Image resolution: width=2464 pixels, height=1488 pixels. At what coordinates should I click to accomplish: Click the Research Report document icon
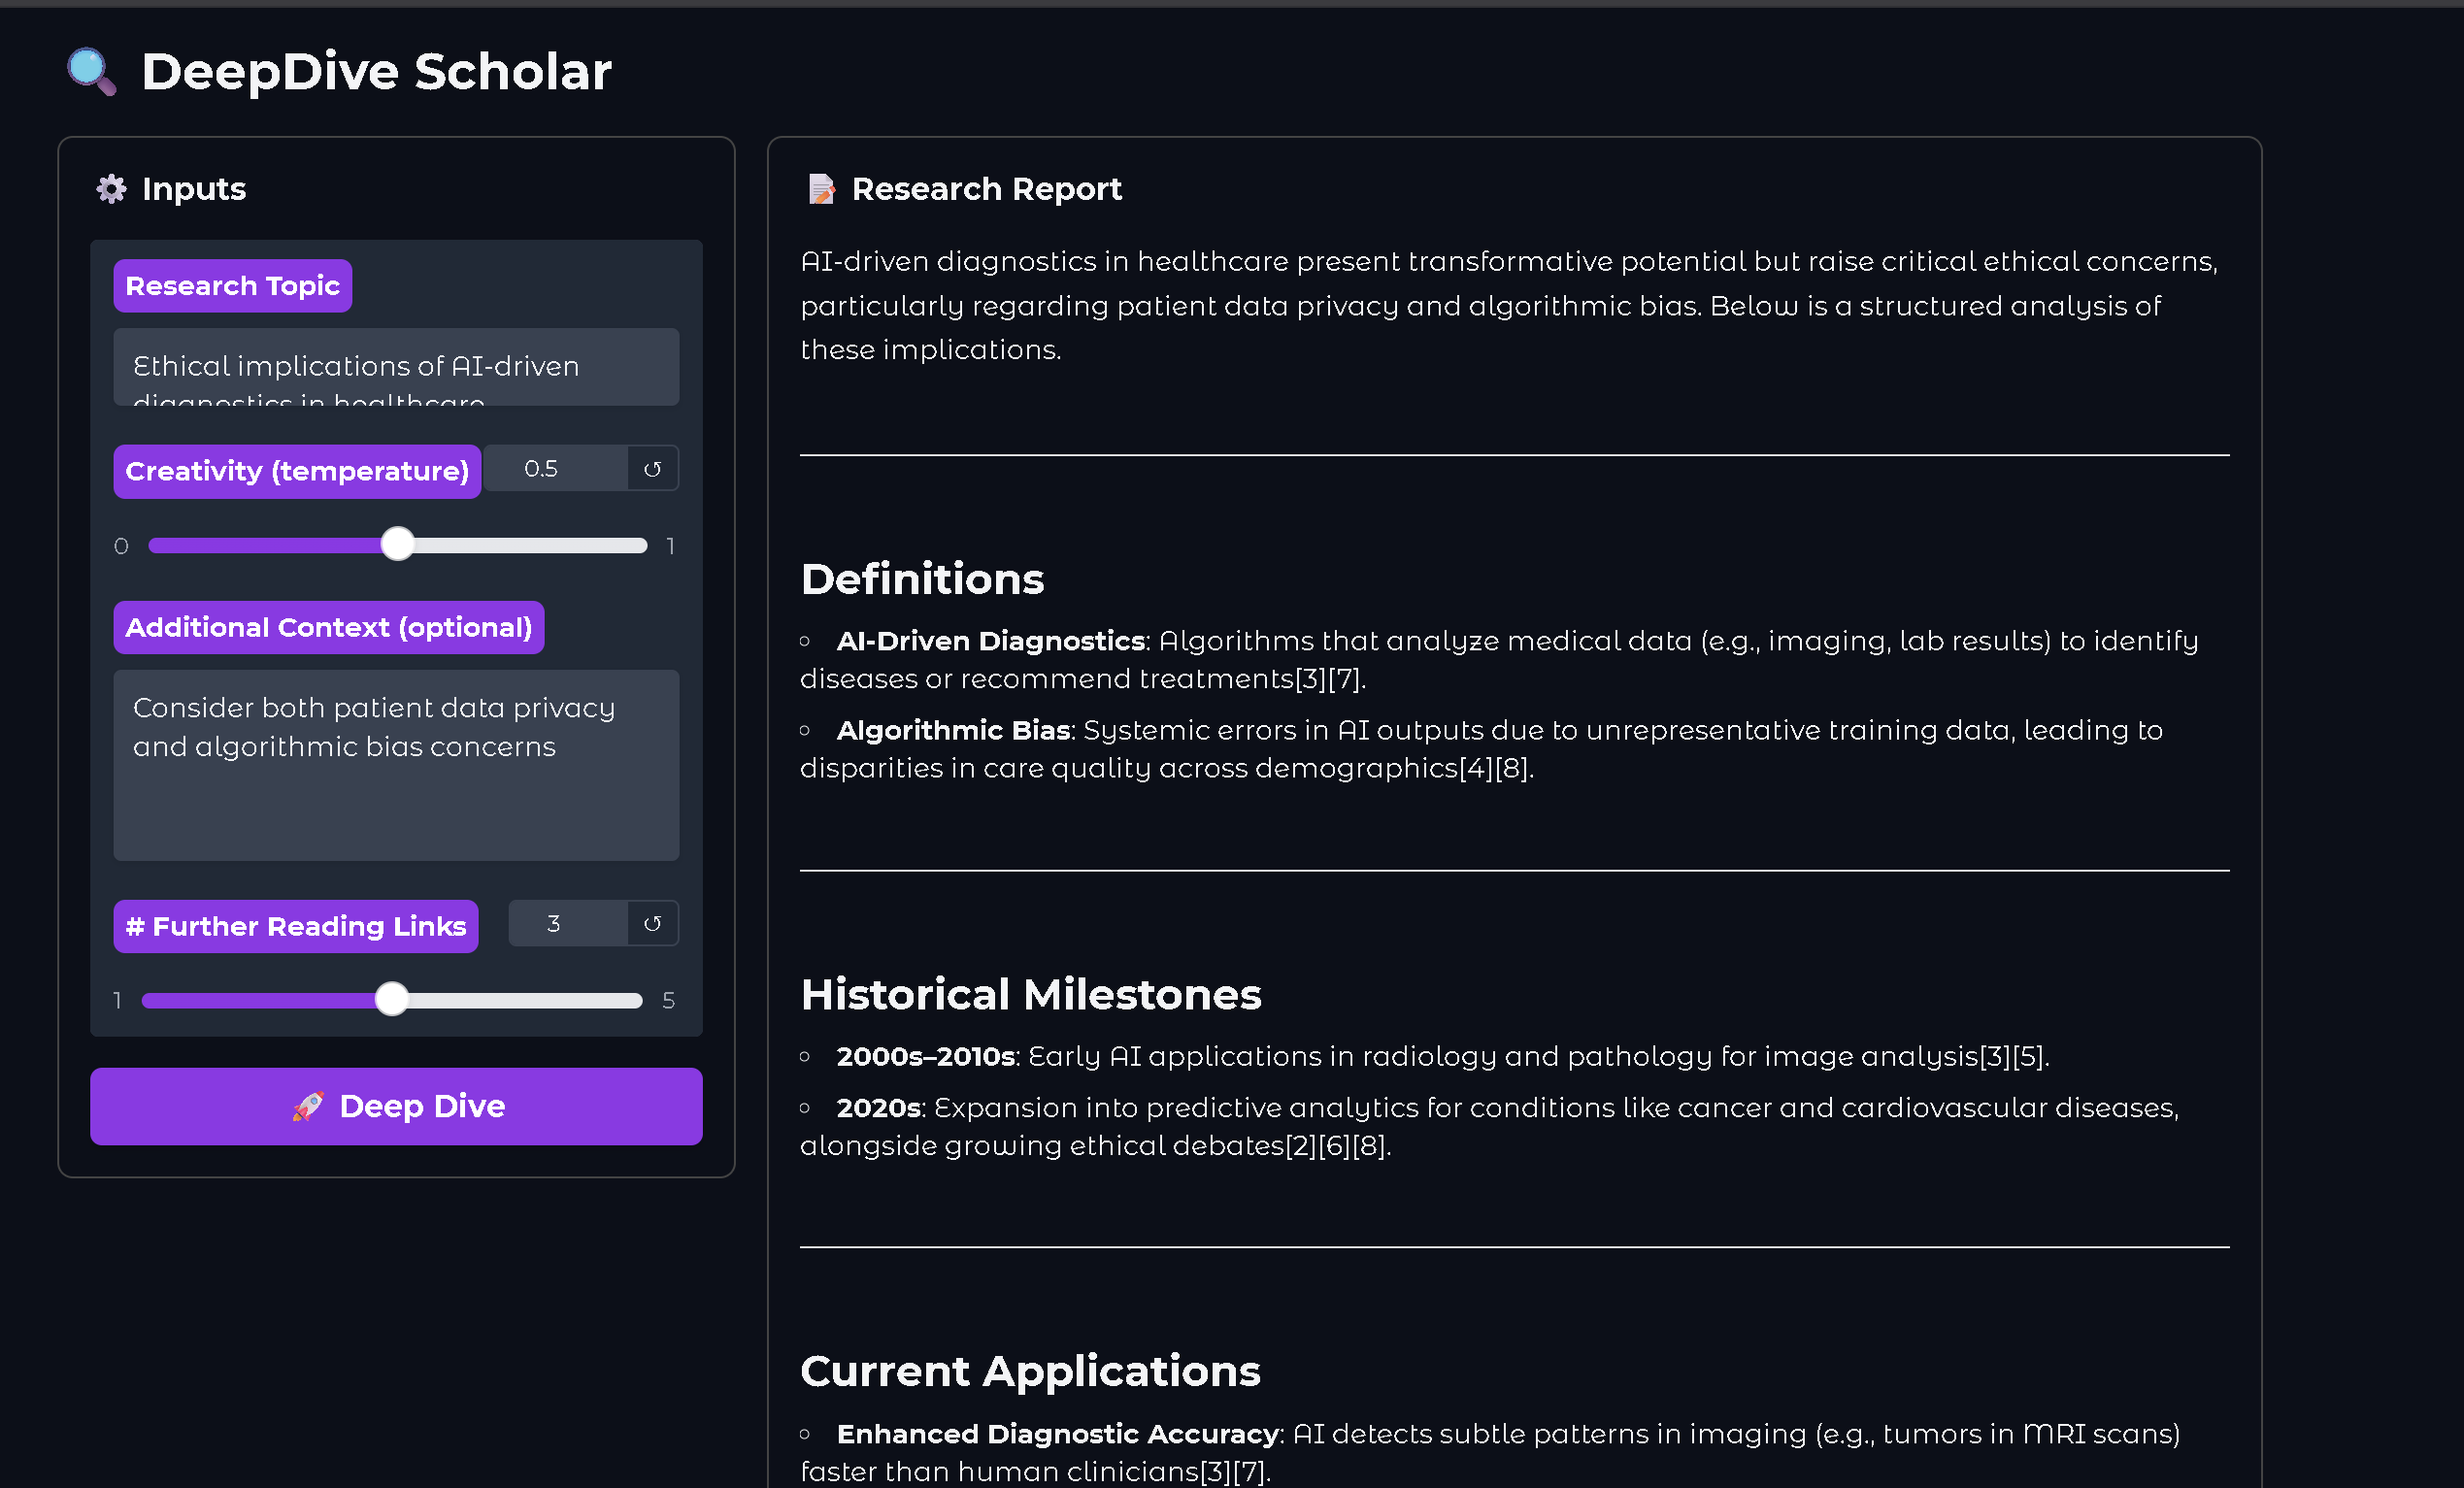tap(821, 189)
